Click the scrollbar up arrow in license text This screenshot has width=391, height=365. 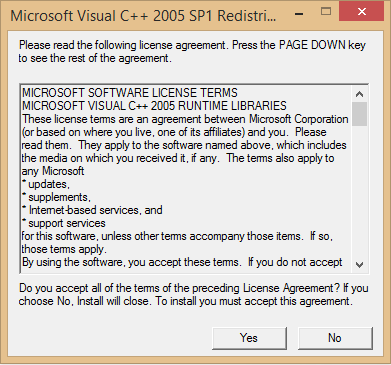359,94
